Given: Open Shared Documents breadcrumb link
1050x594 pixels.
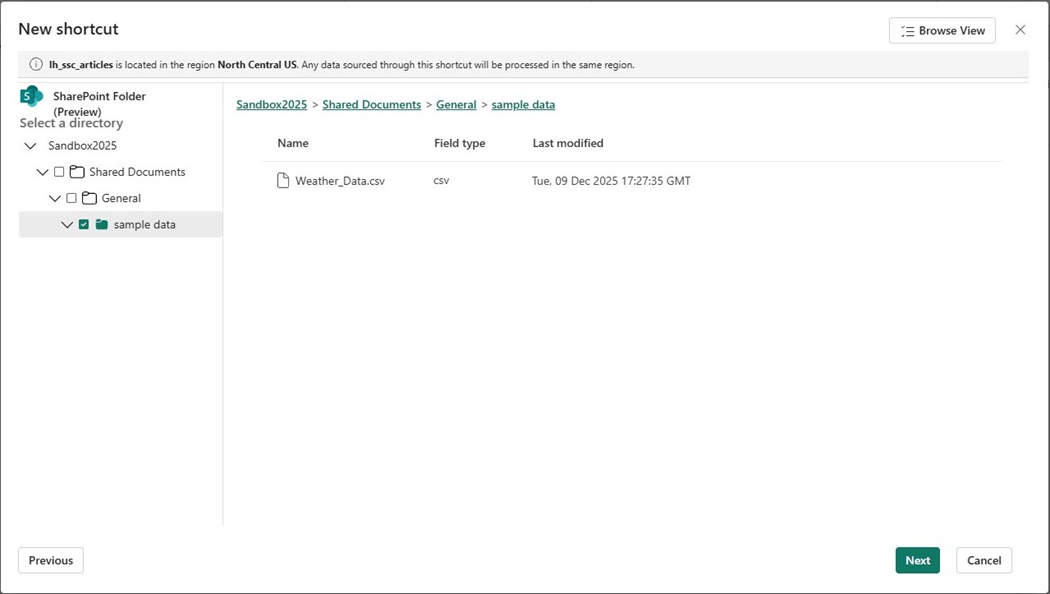Looking at the screenshot, I should (372, 104).
